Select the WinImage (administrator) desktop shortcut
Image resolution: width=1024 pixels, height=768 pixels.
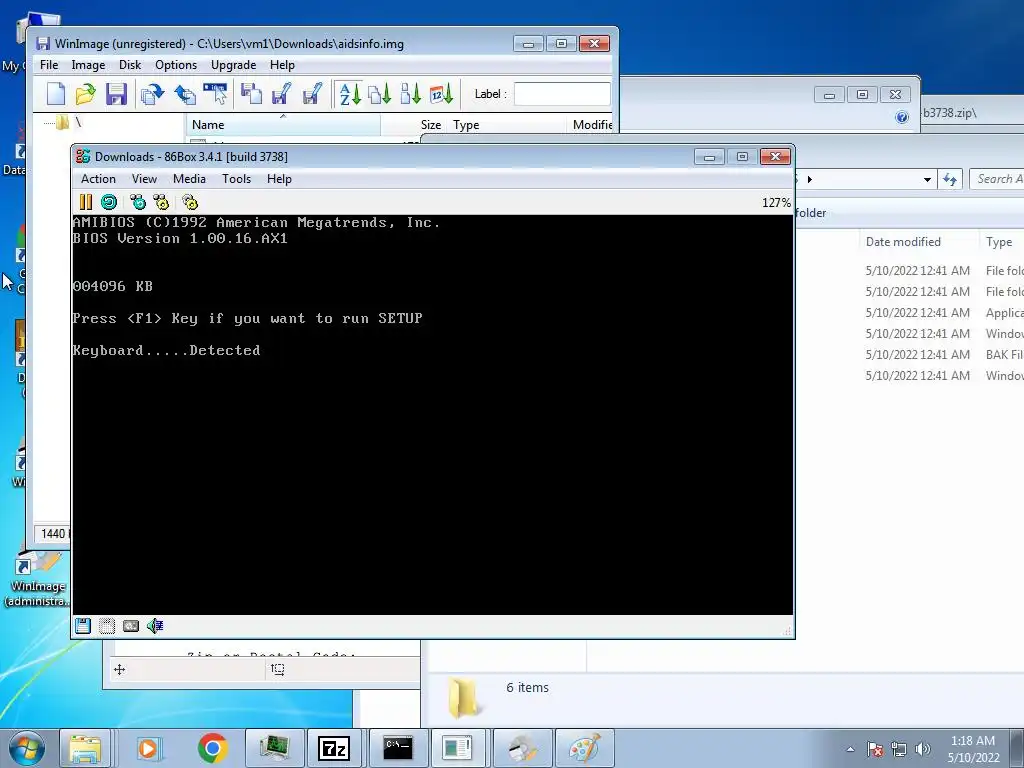point(38,580)
